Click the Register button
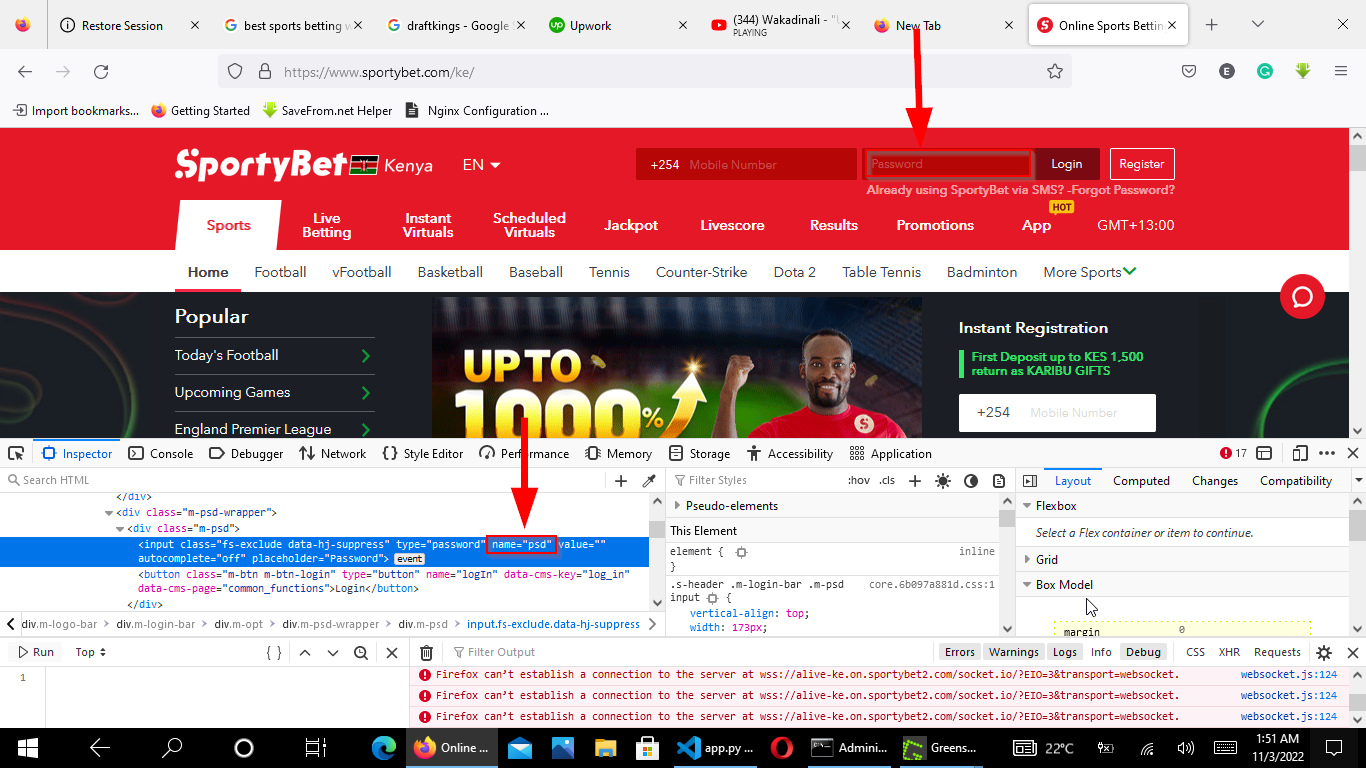Image resolution: width=1366 pixels, height=768 pixels. (x=1142, y=164)
